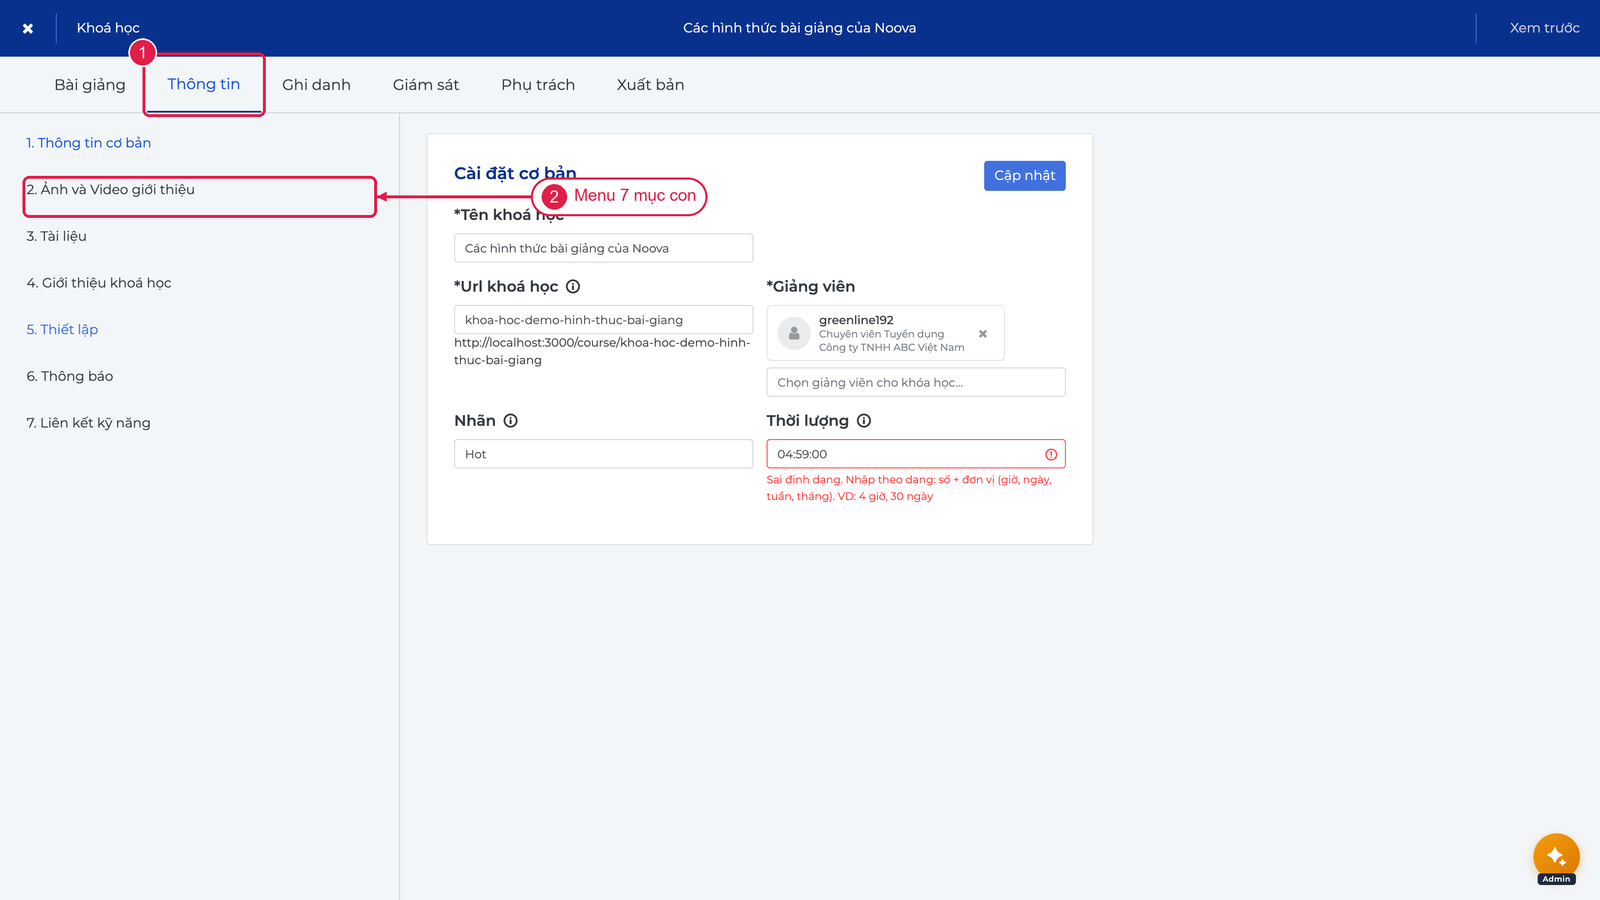The image size is (1600, 900).
Task: Click the localhost course URL text
Action: point(602,351)
